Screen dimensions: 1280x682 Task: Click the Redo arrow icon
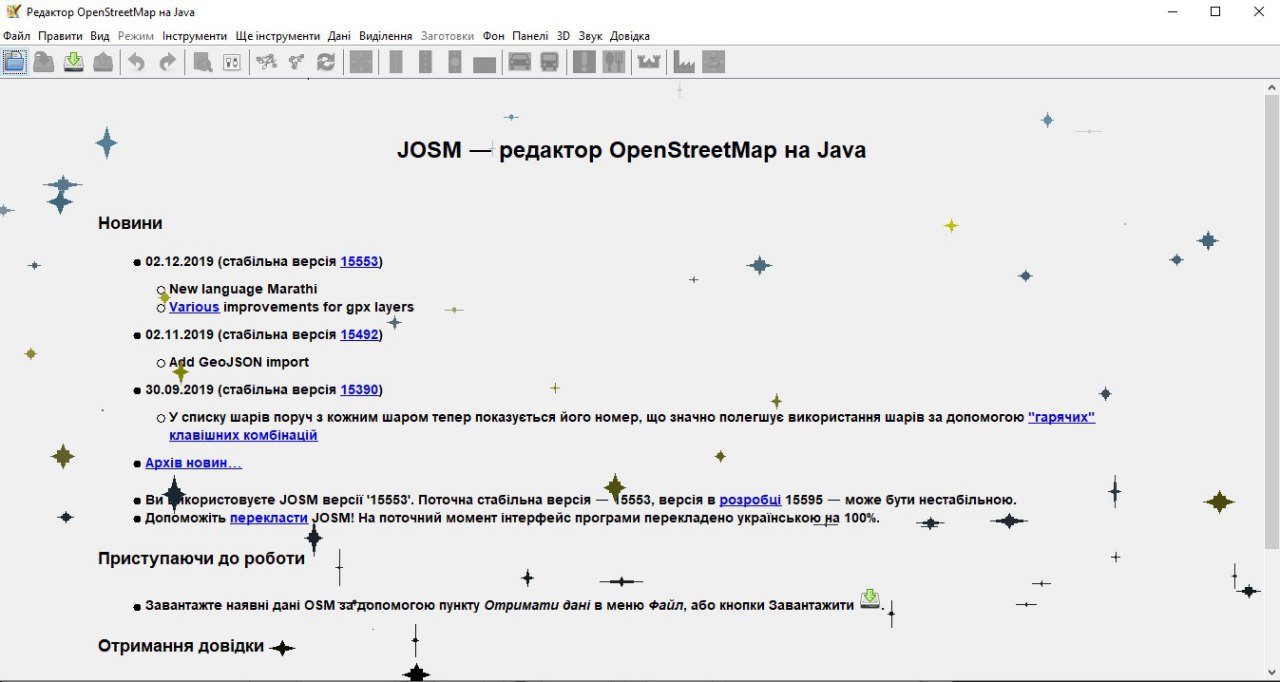[x=167, y=62]
